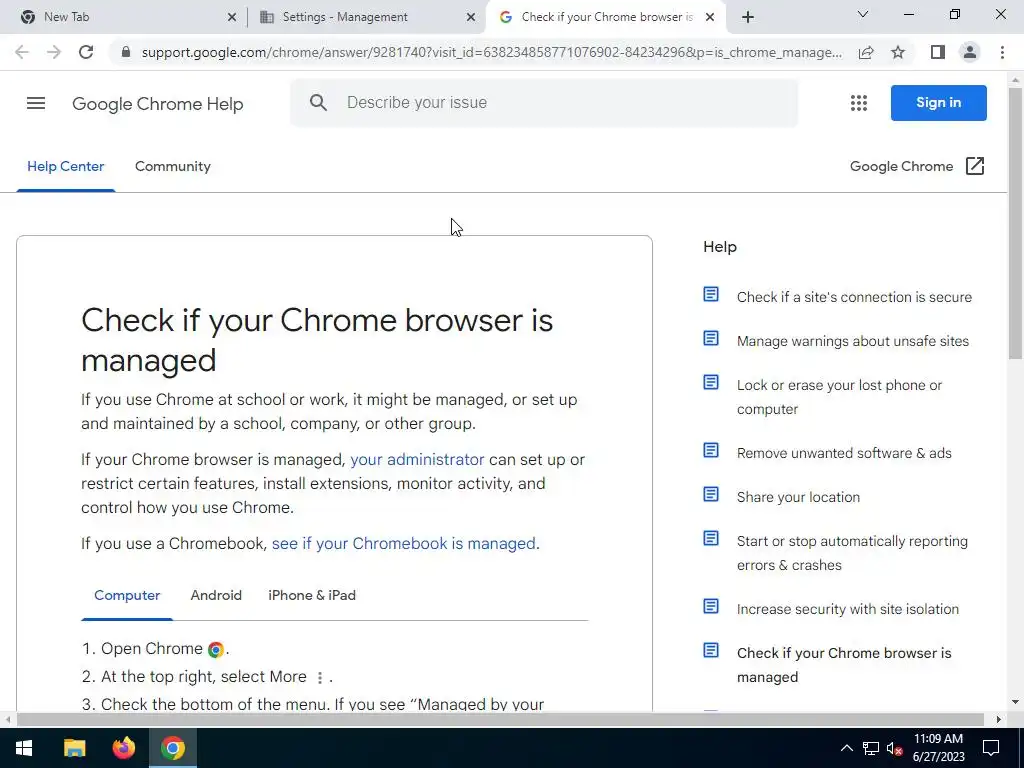Open Windows Start menu
Image resolution: width=1024 pixels, height=768 pixels.
click(24, 748)
